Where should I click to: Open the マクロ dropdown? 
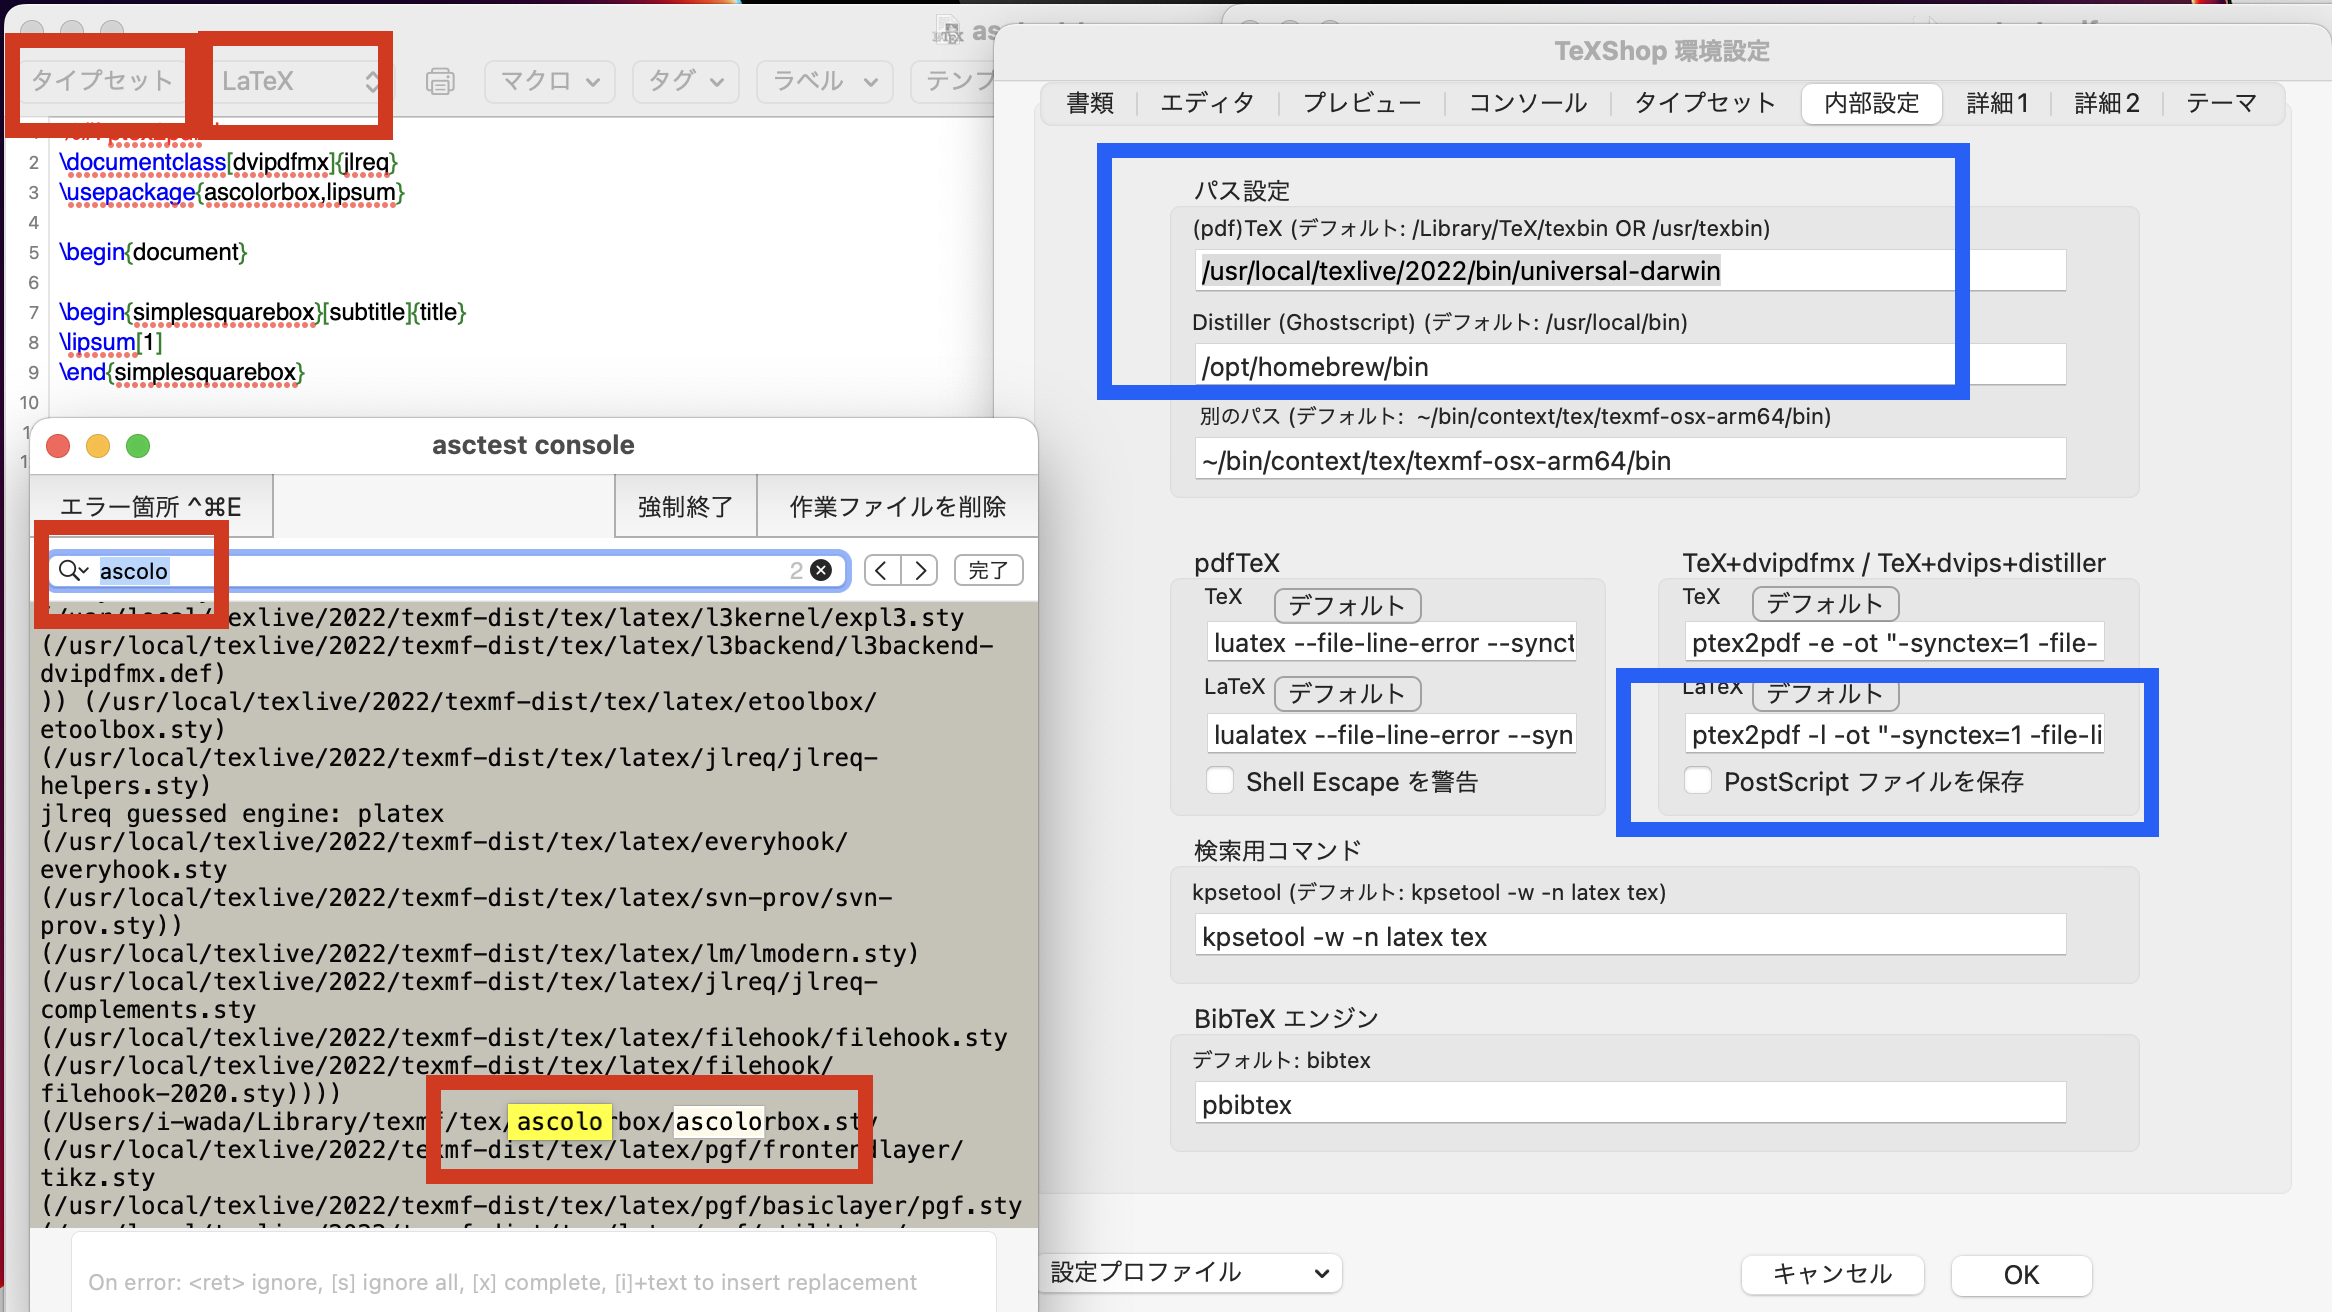(x=550, y=81)
